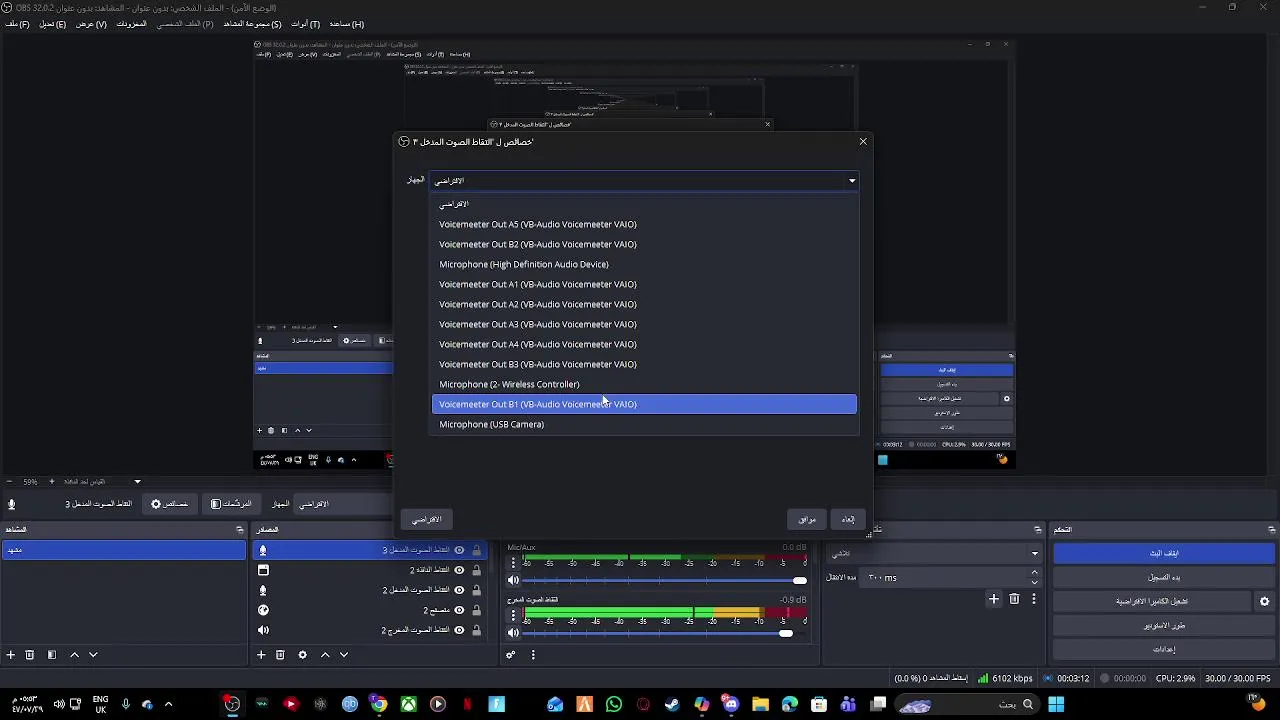Image resolution: width=1280 pixels, height=720 pixels.
Task: Select Voicemeeter Out A5 device option
Action: pyautogui.click(x=644, y=224)
